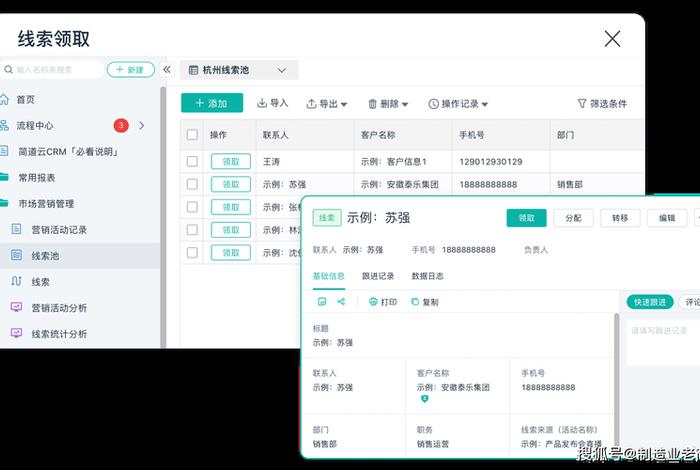700x470 pixels.
Task: Check the checkbox in the third table row
Action: [192, 207]
